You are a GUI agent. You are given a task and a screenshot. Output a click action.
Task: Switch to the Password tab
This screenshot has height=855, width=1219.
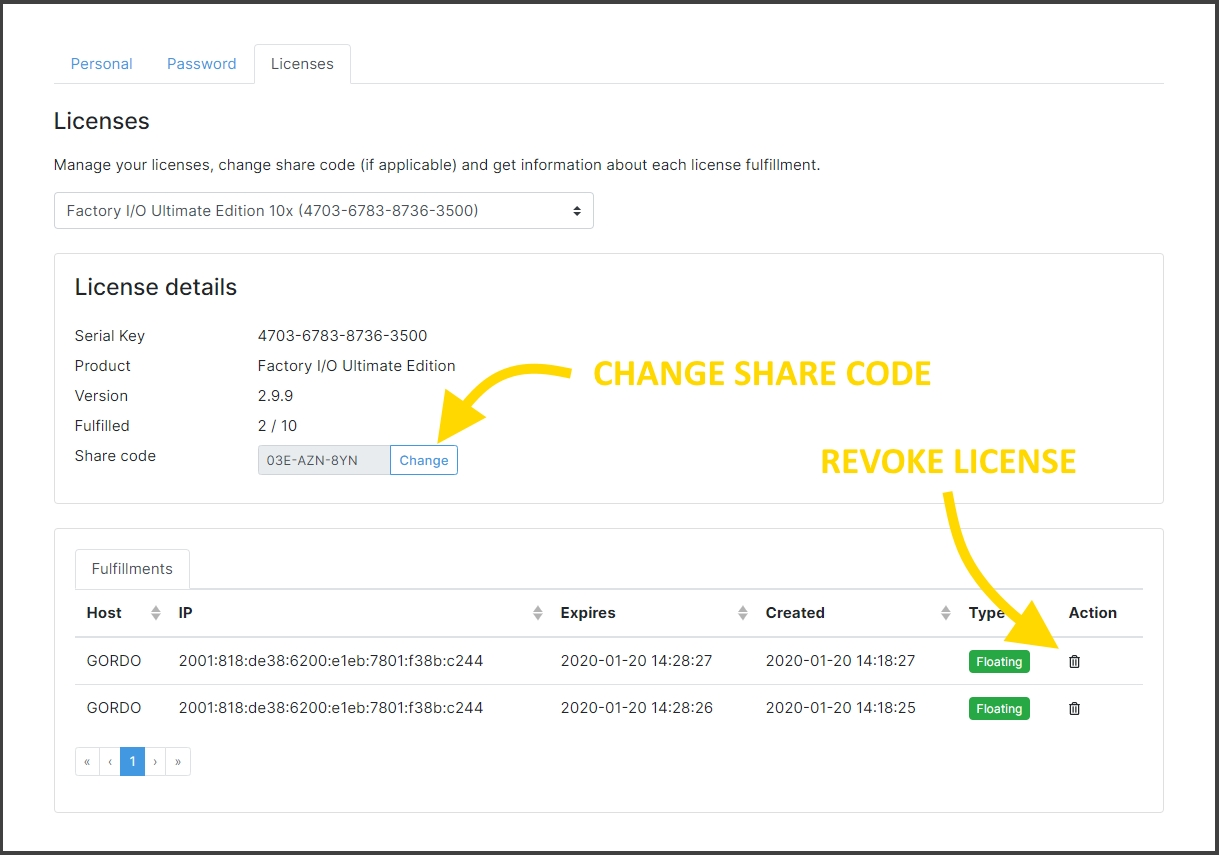[202, 64]
